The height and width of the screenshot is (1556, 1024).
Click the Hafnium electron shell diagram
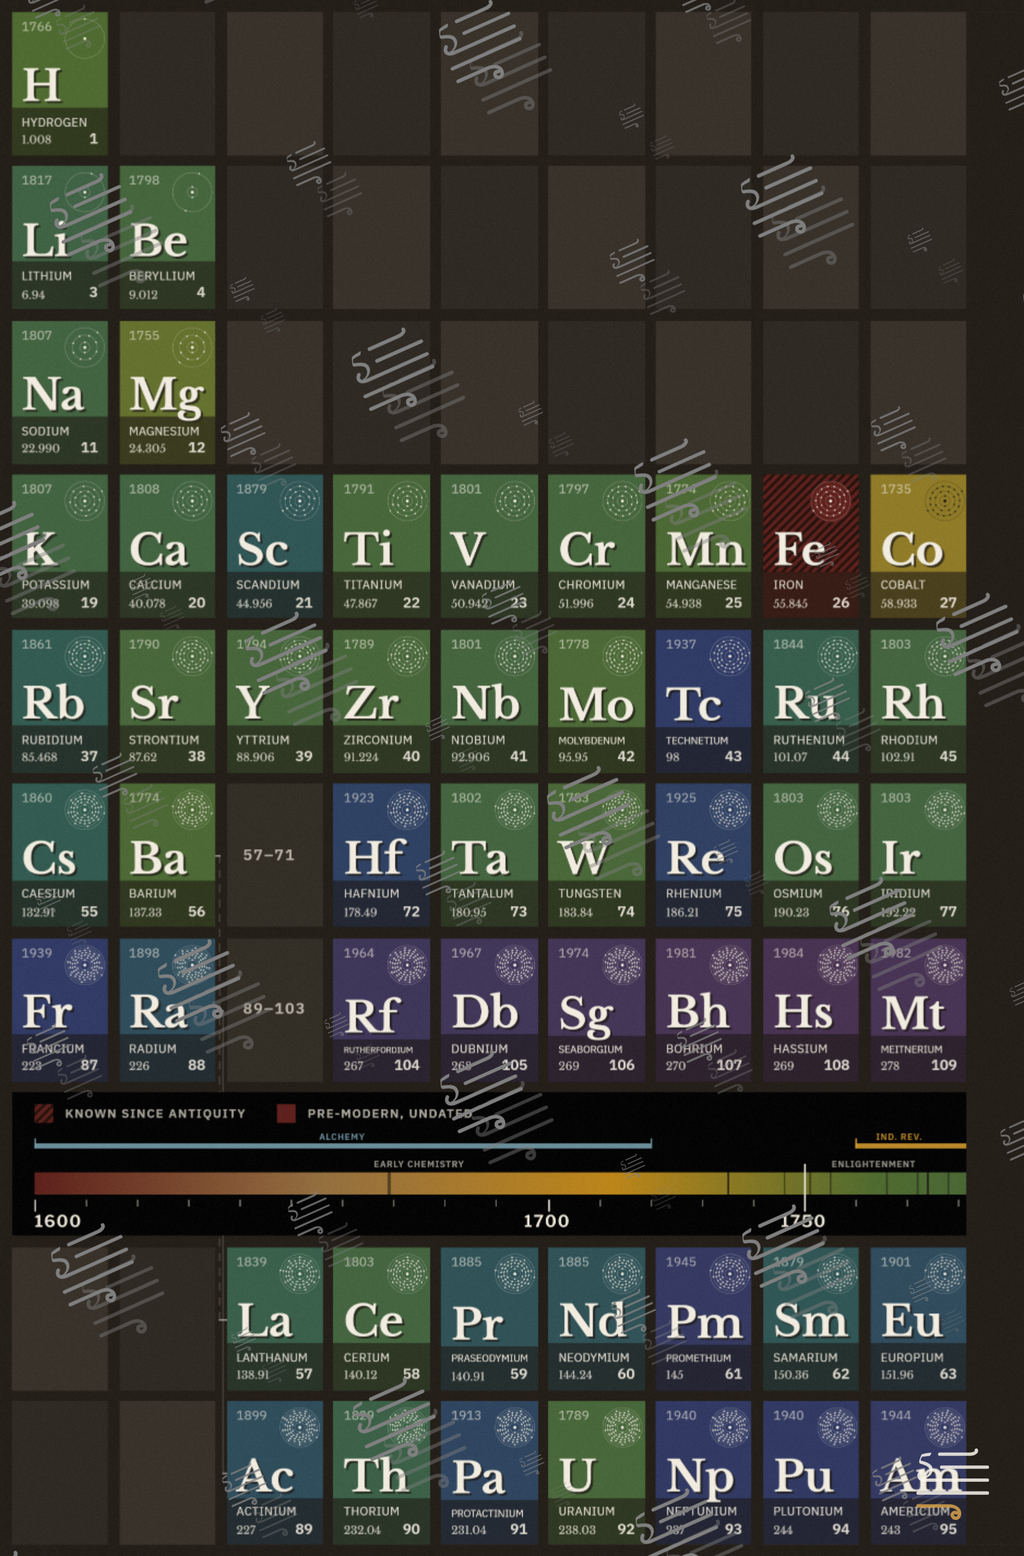pos(407,809)
